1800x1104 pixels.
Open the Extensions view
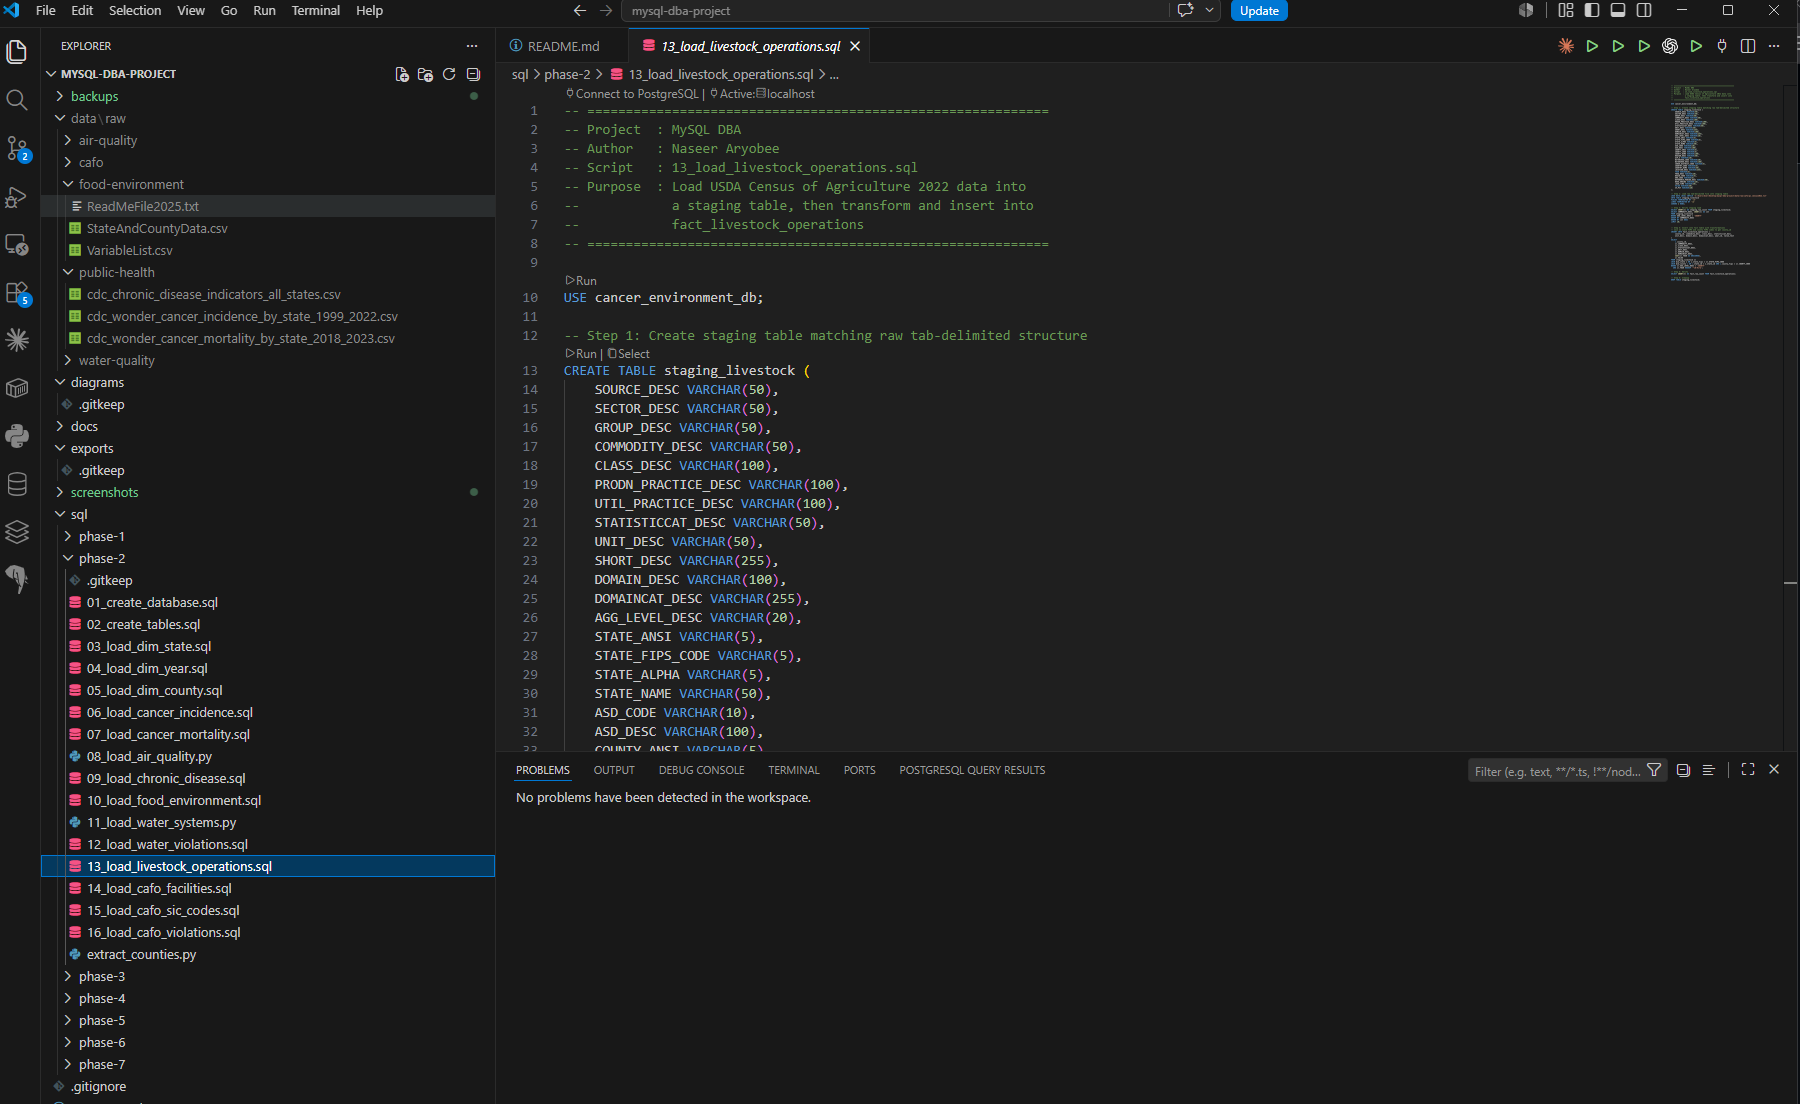[x=17, y=292]
